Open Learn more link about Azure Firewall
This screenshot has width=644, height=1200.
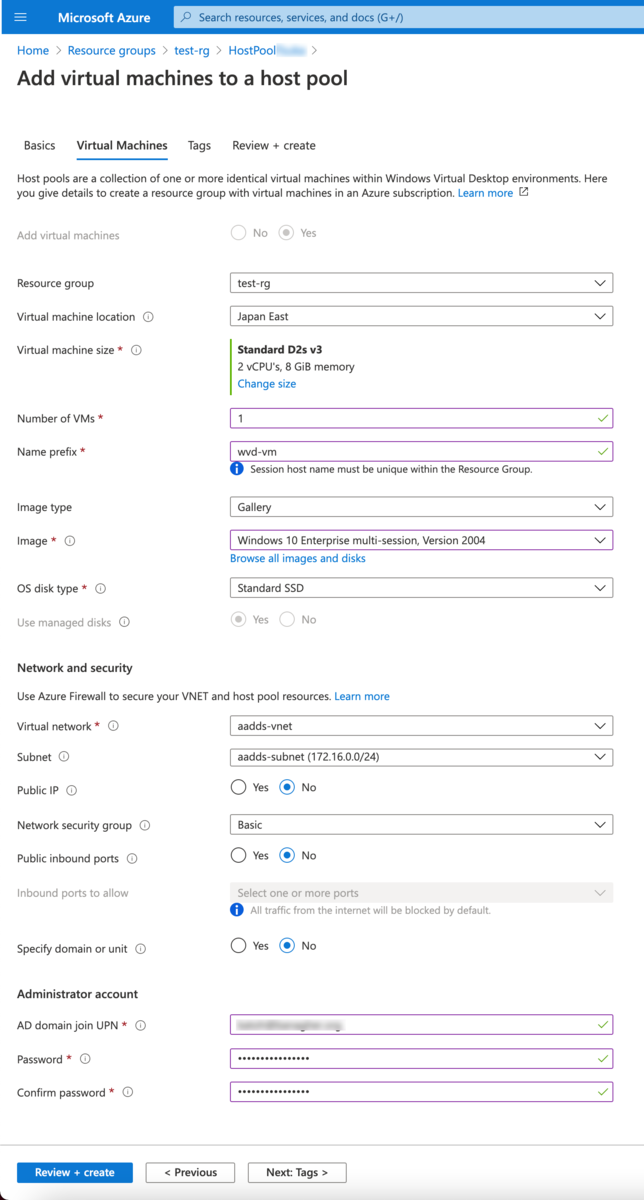pos(362,696)
